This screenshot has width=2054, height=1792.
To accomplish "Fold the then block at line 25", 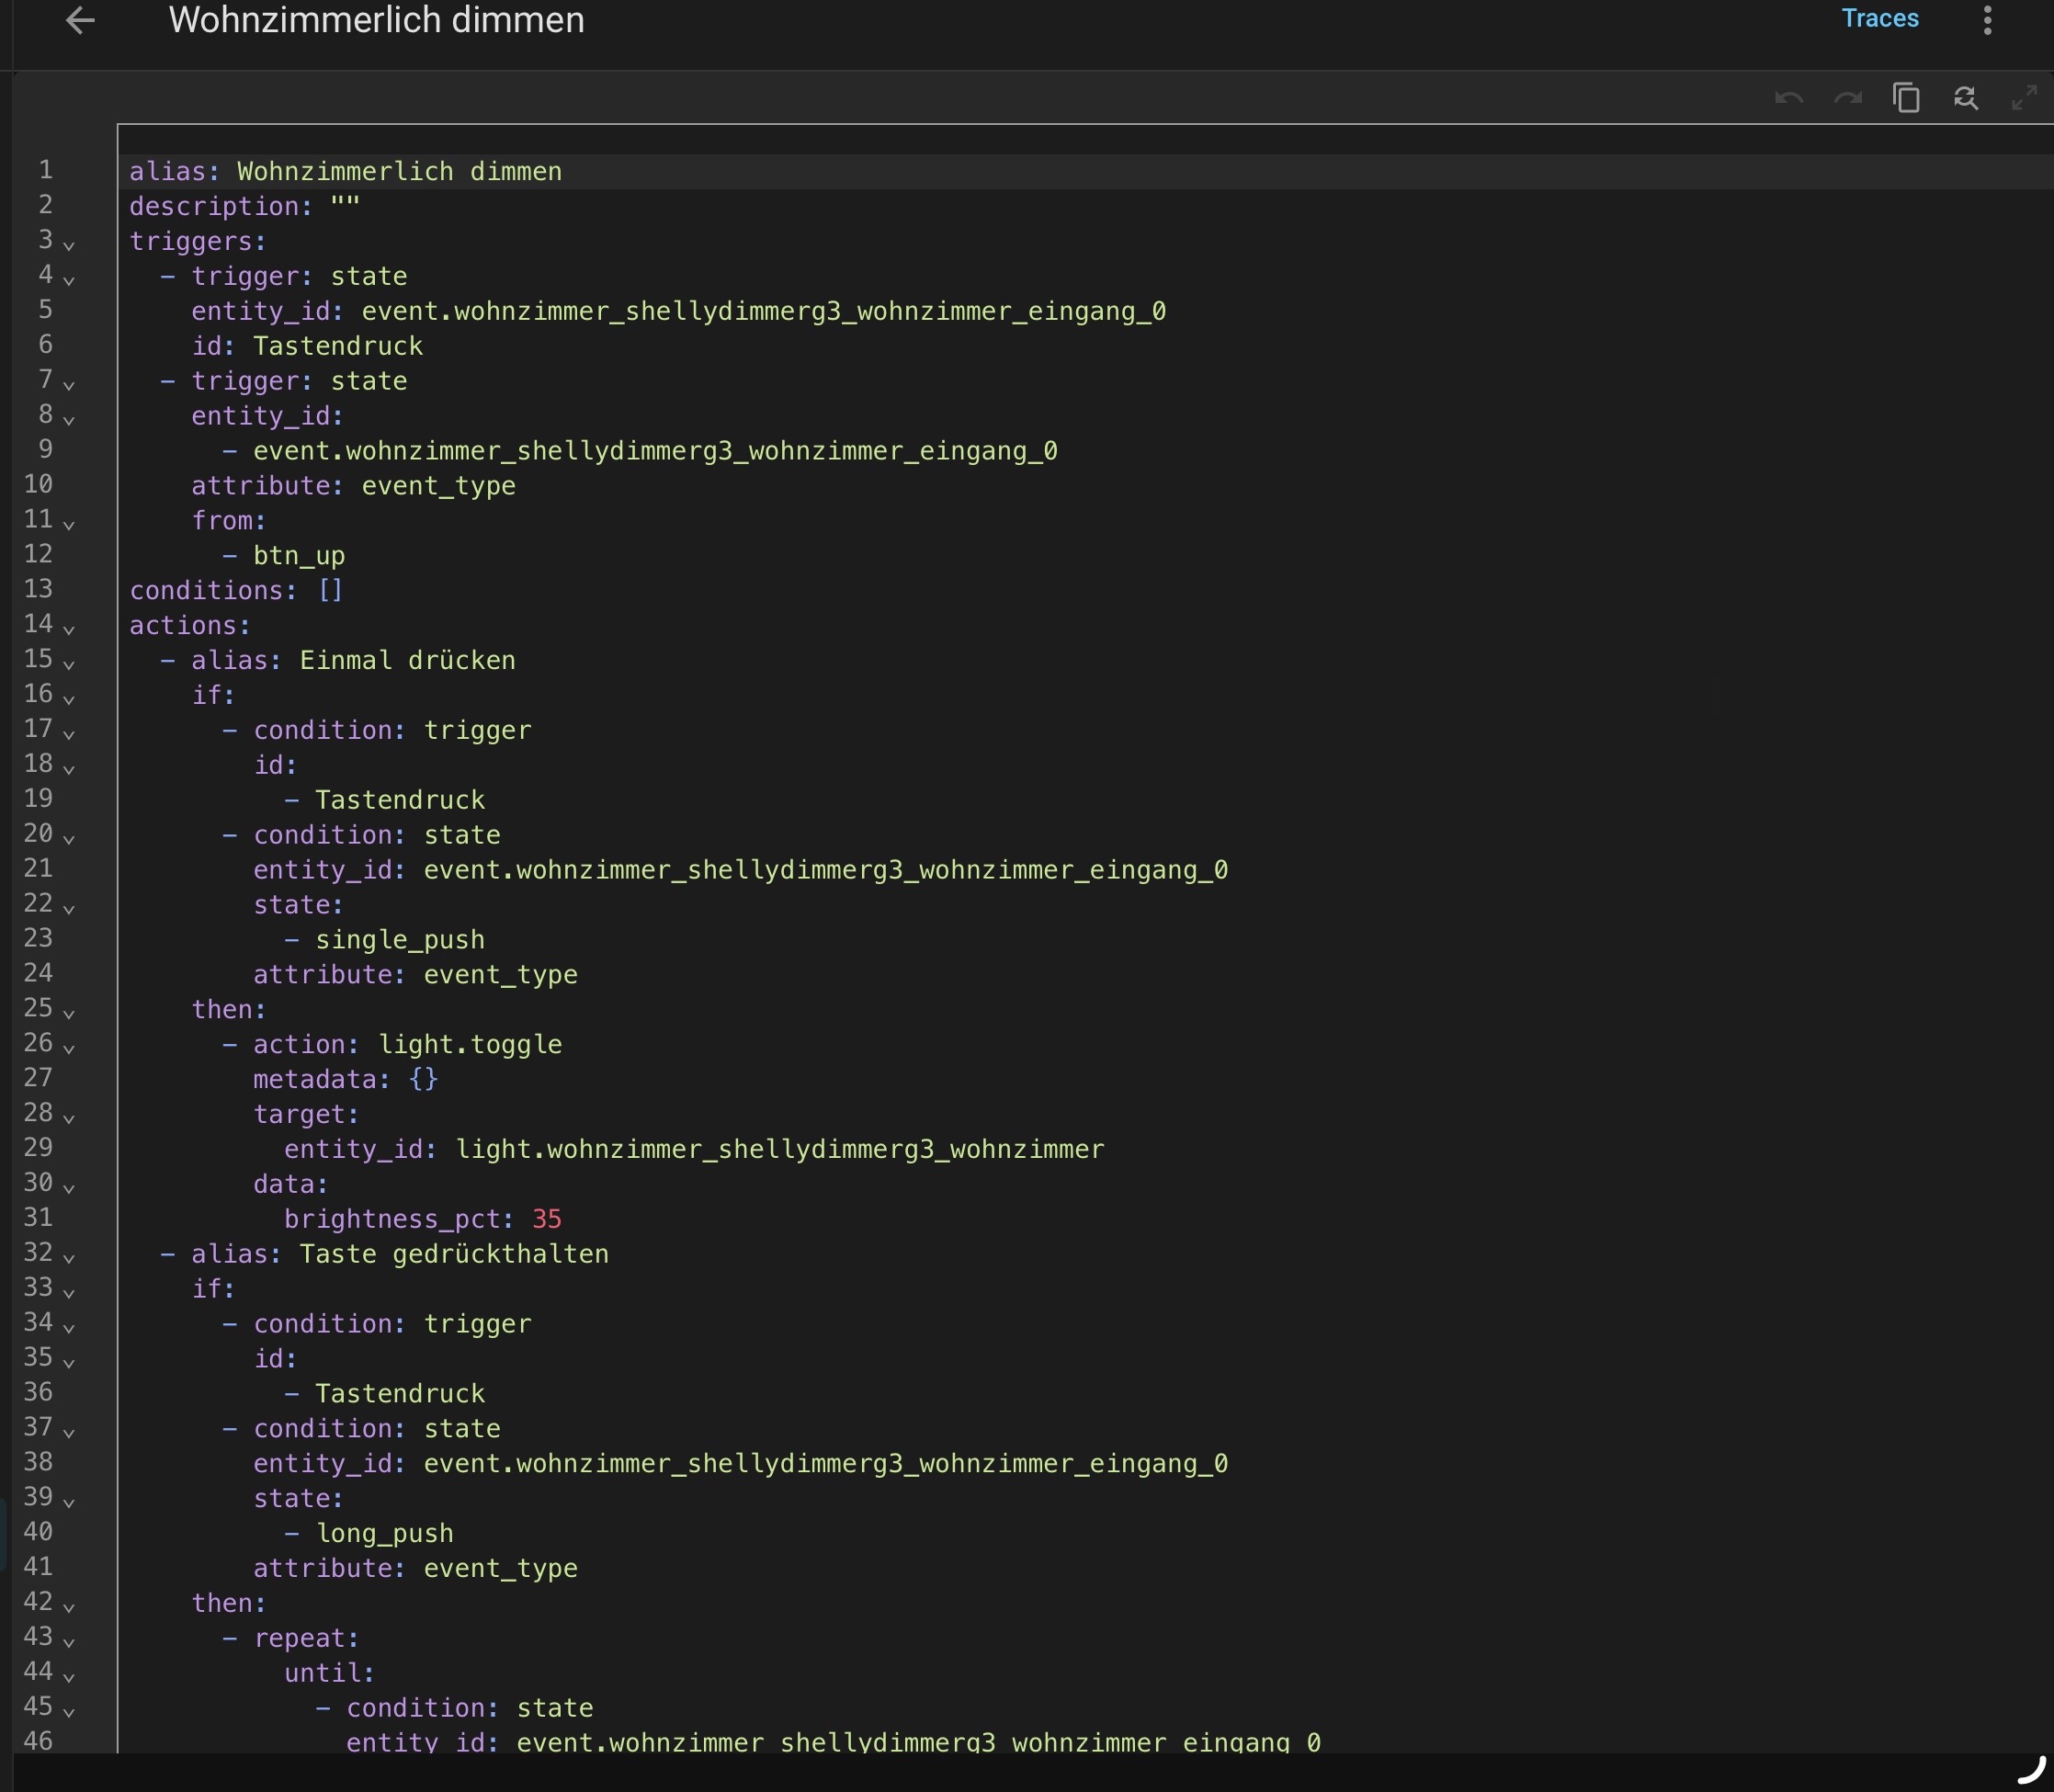I will [69, 1012].
